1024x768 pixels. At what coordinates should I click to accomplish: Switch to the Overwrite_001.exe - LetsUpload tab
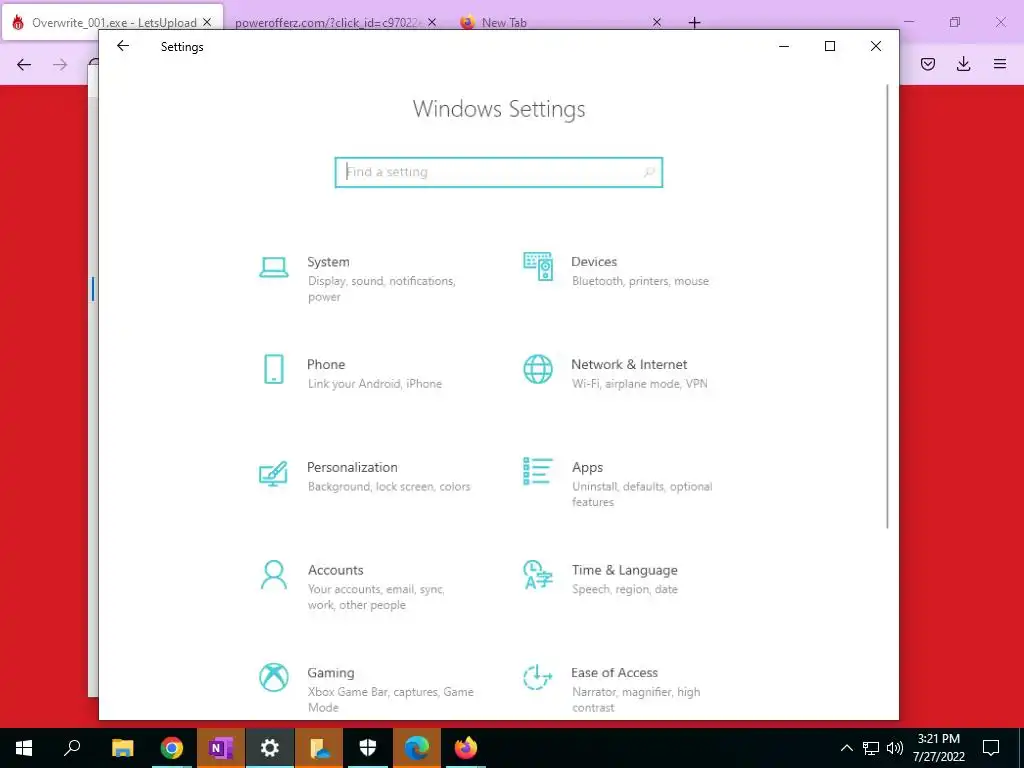(x=113, y=22)
